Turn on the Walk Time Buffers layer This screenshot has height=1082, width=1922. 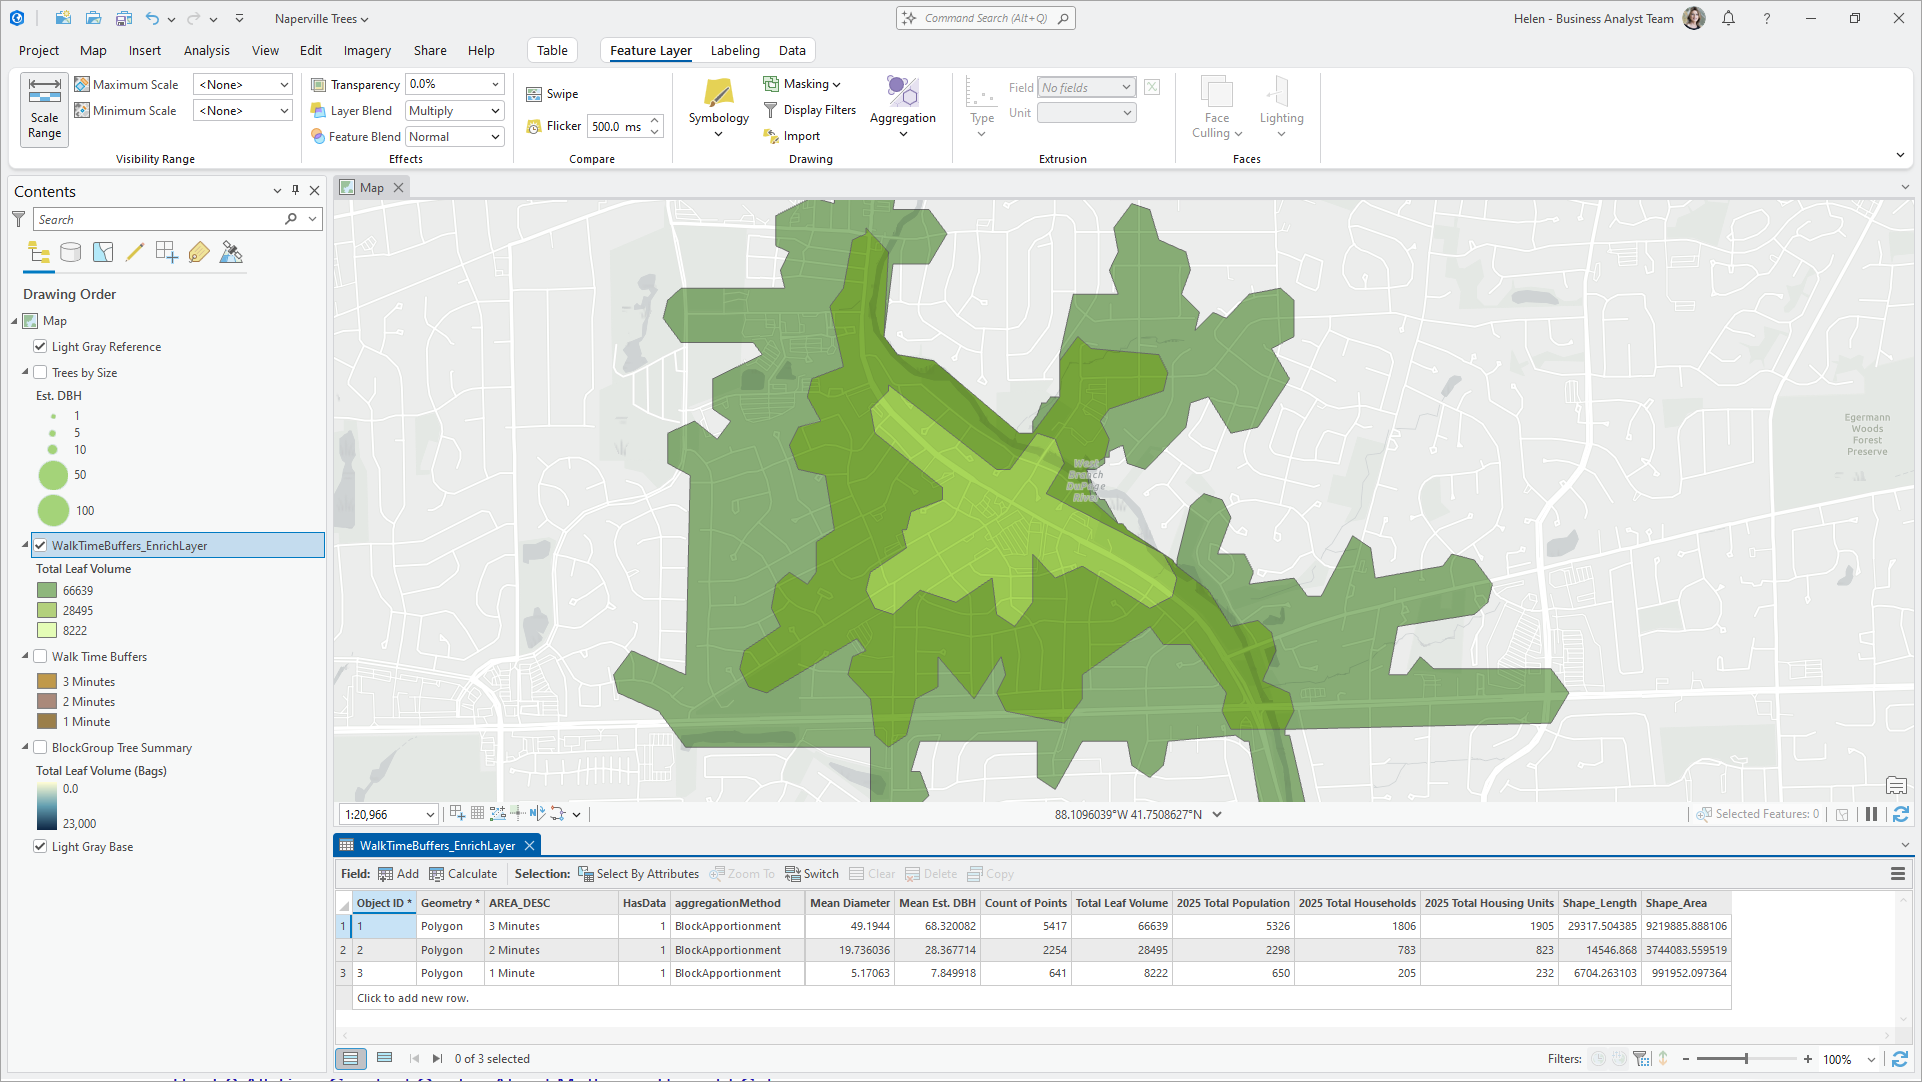[x=40, y=656]
